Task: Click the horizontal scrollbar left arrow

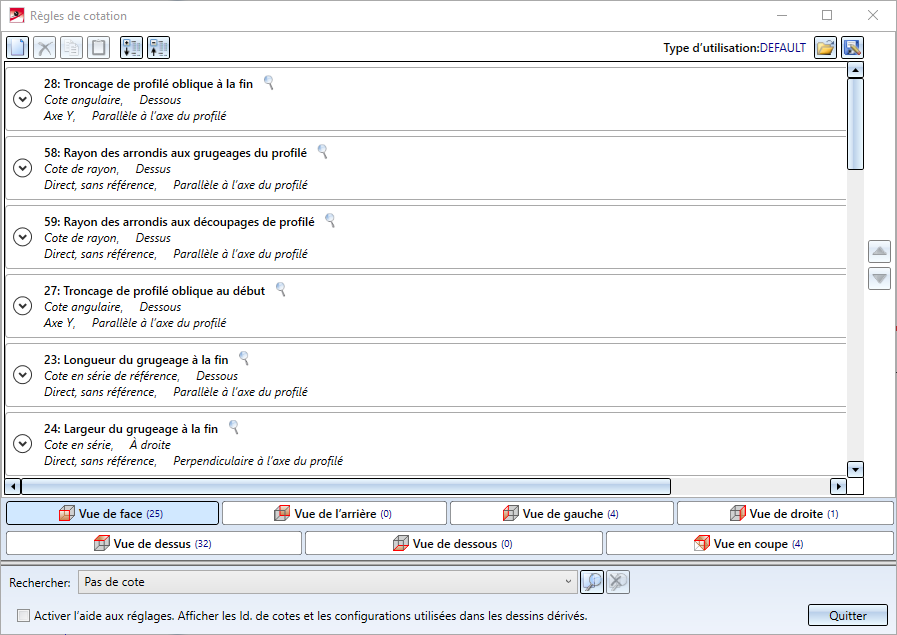Action: [13, 487]
